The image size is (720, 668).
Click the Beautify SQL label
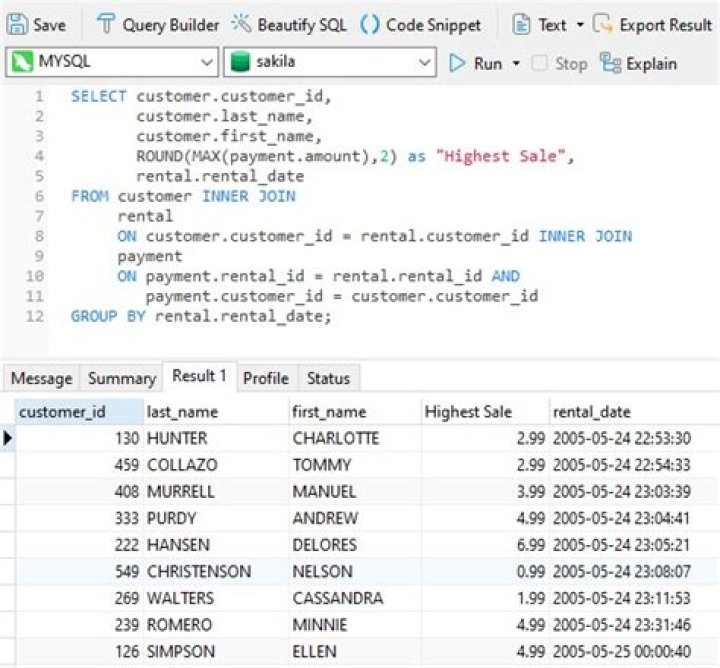302,25
